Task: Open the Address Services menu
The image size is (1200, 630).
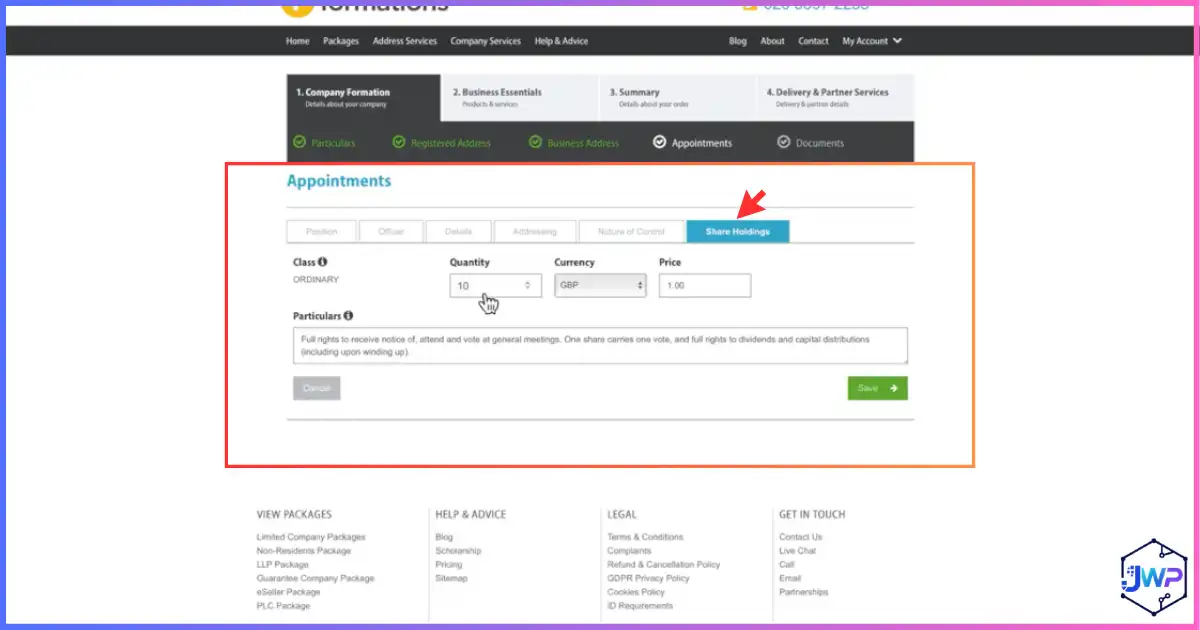Action: [x=405, y=41]
